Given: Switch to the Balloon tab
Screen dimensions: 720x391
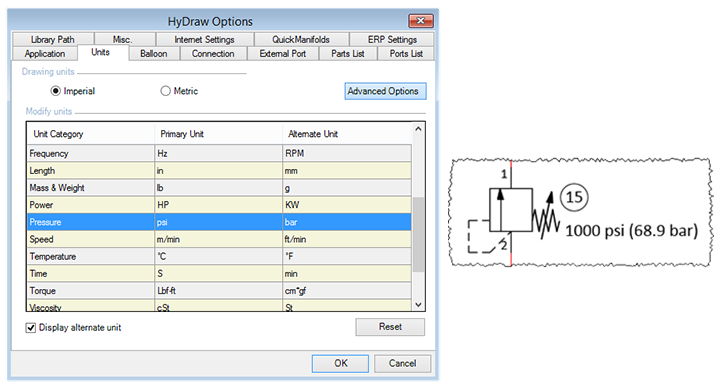Looking at the screenshot, I should tap(153, 54).
